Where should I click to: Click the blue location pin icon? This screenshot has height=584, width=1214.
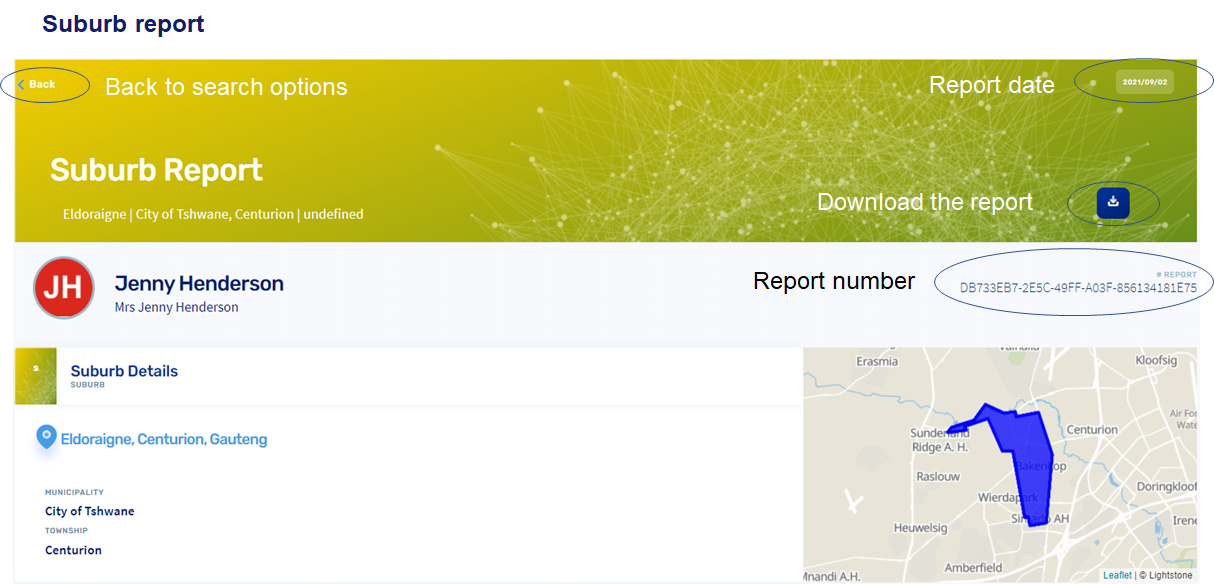click(45, 437)
